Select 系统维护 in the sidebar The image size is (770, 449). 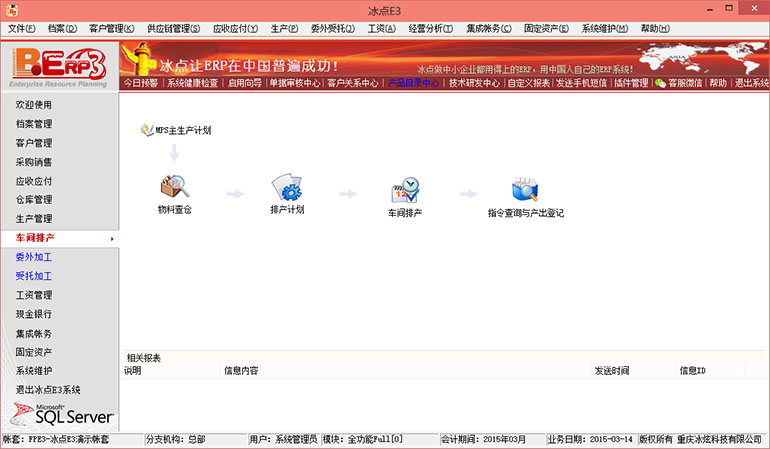pos(33,371)
